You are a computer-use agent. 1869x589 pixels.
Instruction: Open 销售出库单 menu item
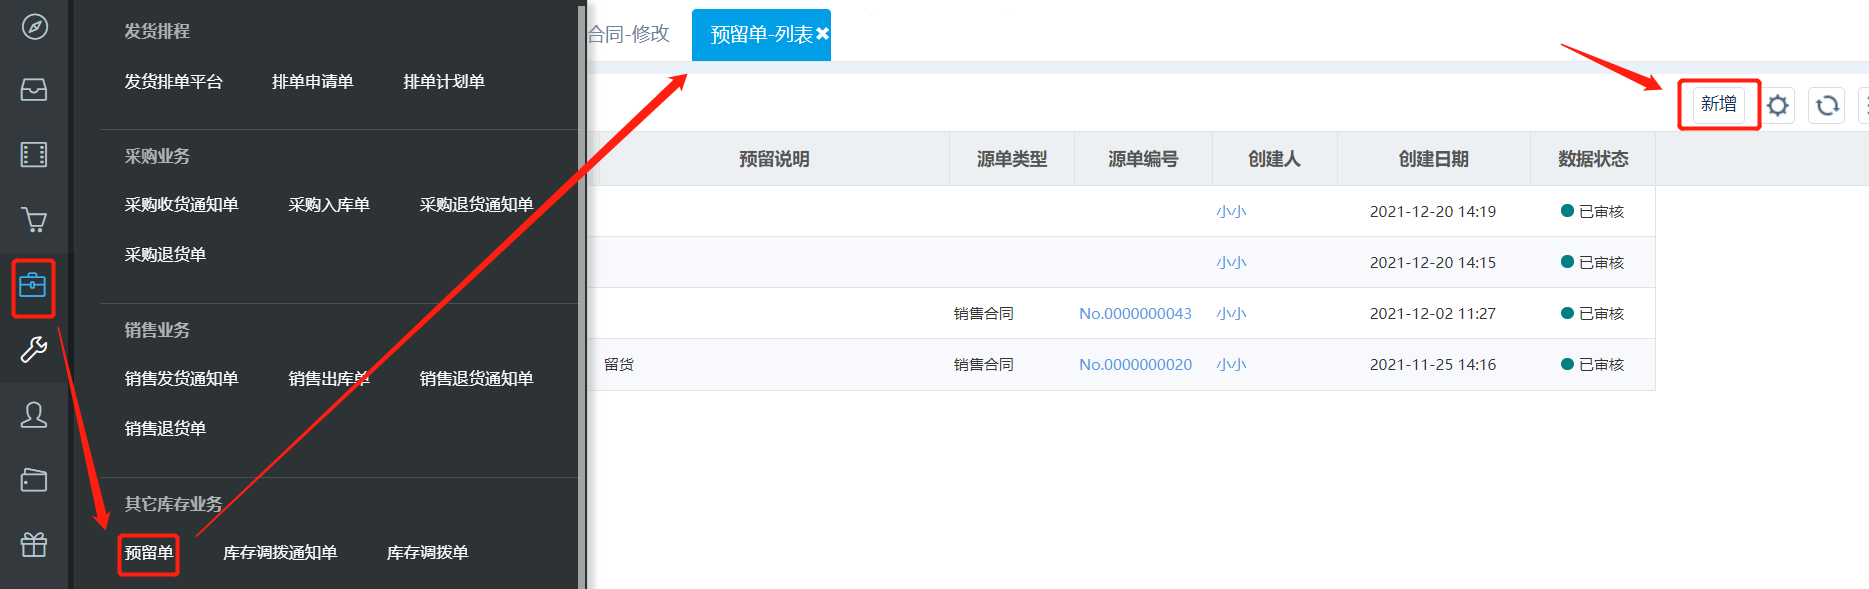tap(329, 379)
